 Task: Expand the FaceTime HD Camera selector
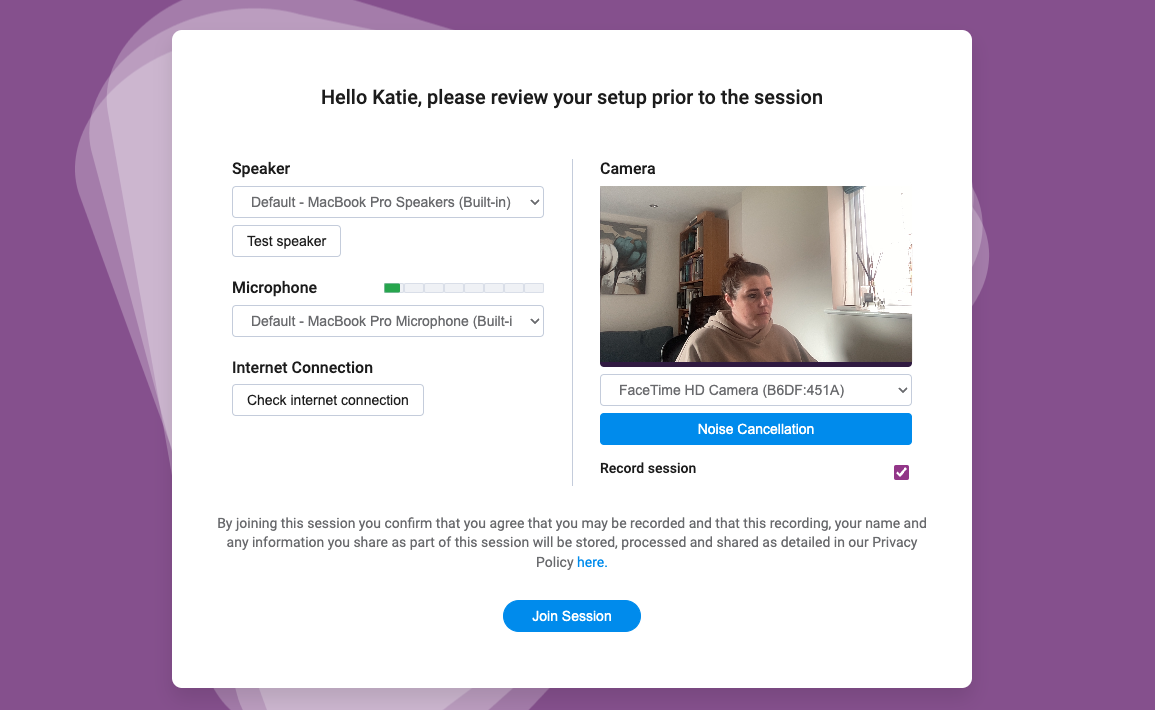[x=756, y=390]
